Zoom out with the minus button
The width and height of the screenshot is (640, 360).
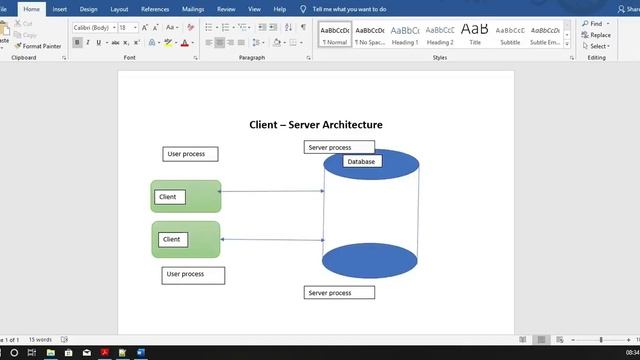[x=573, y=340]
